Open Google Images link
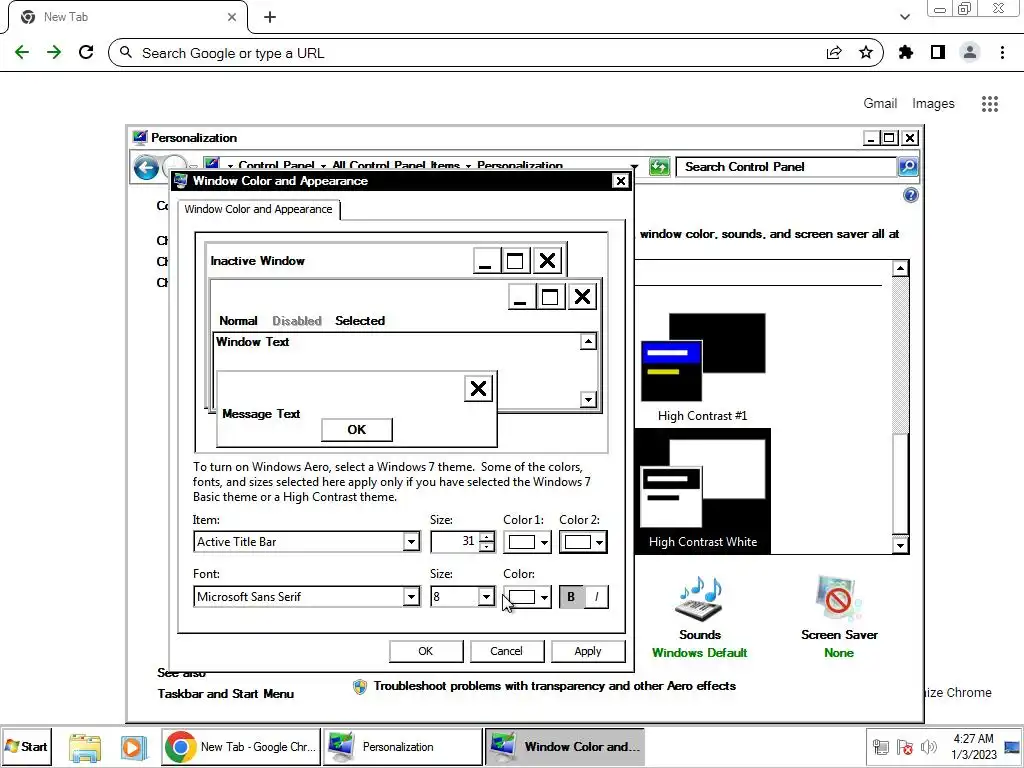The height and width of the screenshot is (768, 1024). pyautogui.click(x=933, y=103)
